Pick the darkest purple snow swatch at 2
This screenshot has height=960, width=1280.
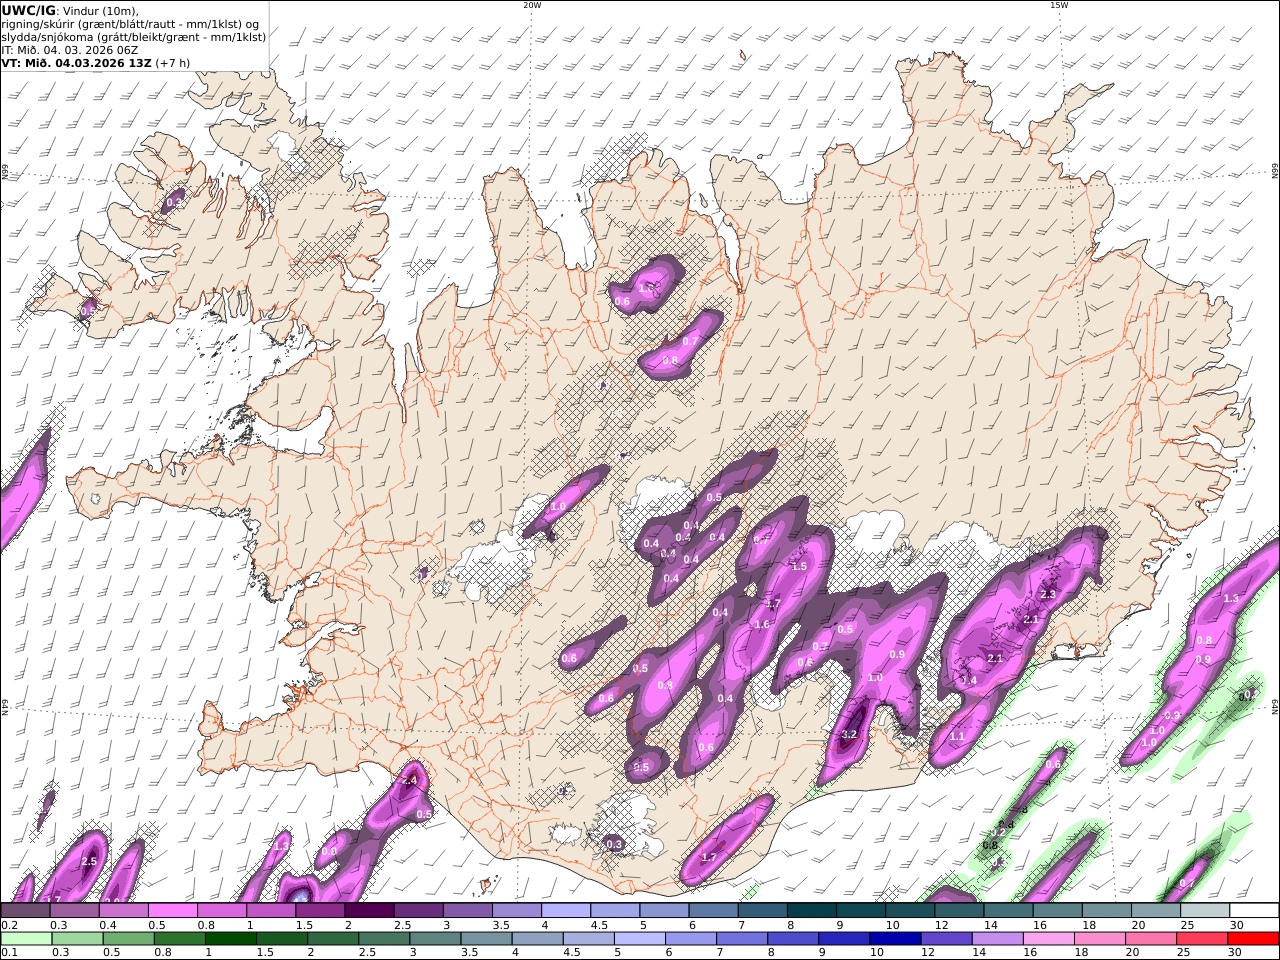tap(368, 910)
